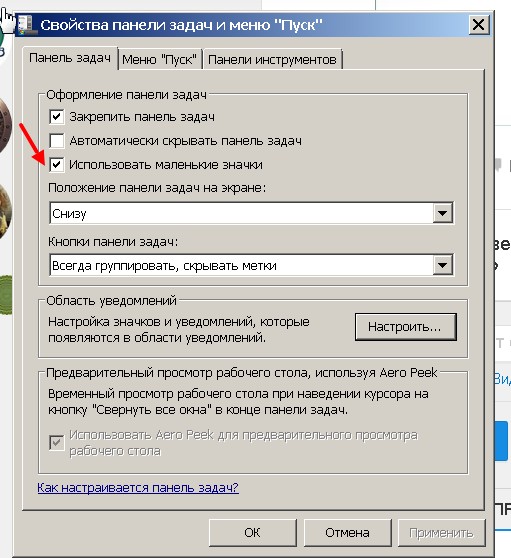This screenshot has height=558, width=511.
Task: Open dropdown arrow next to 'Снизу'
Action: pyautogui.click(x=442, y=213)
